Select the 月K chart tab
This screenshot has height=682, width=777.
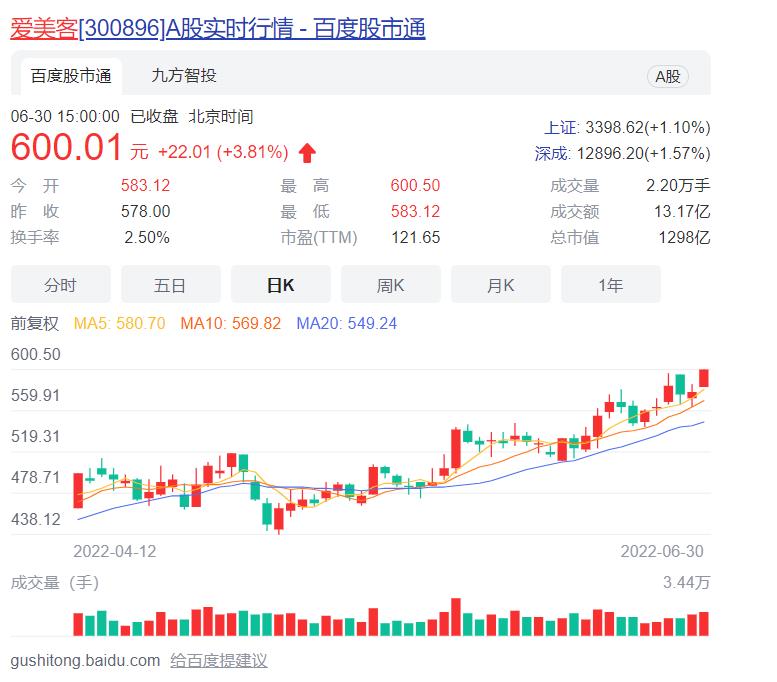pyautogui.click(x=500, y=285)
